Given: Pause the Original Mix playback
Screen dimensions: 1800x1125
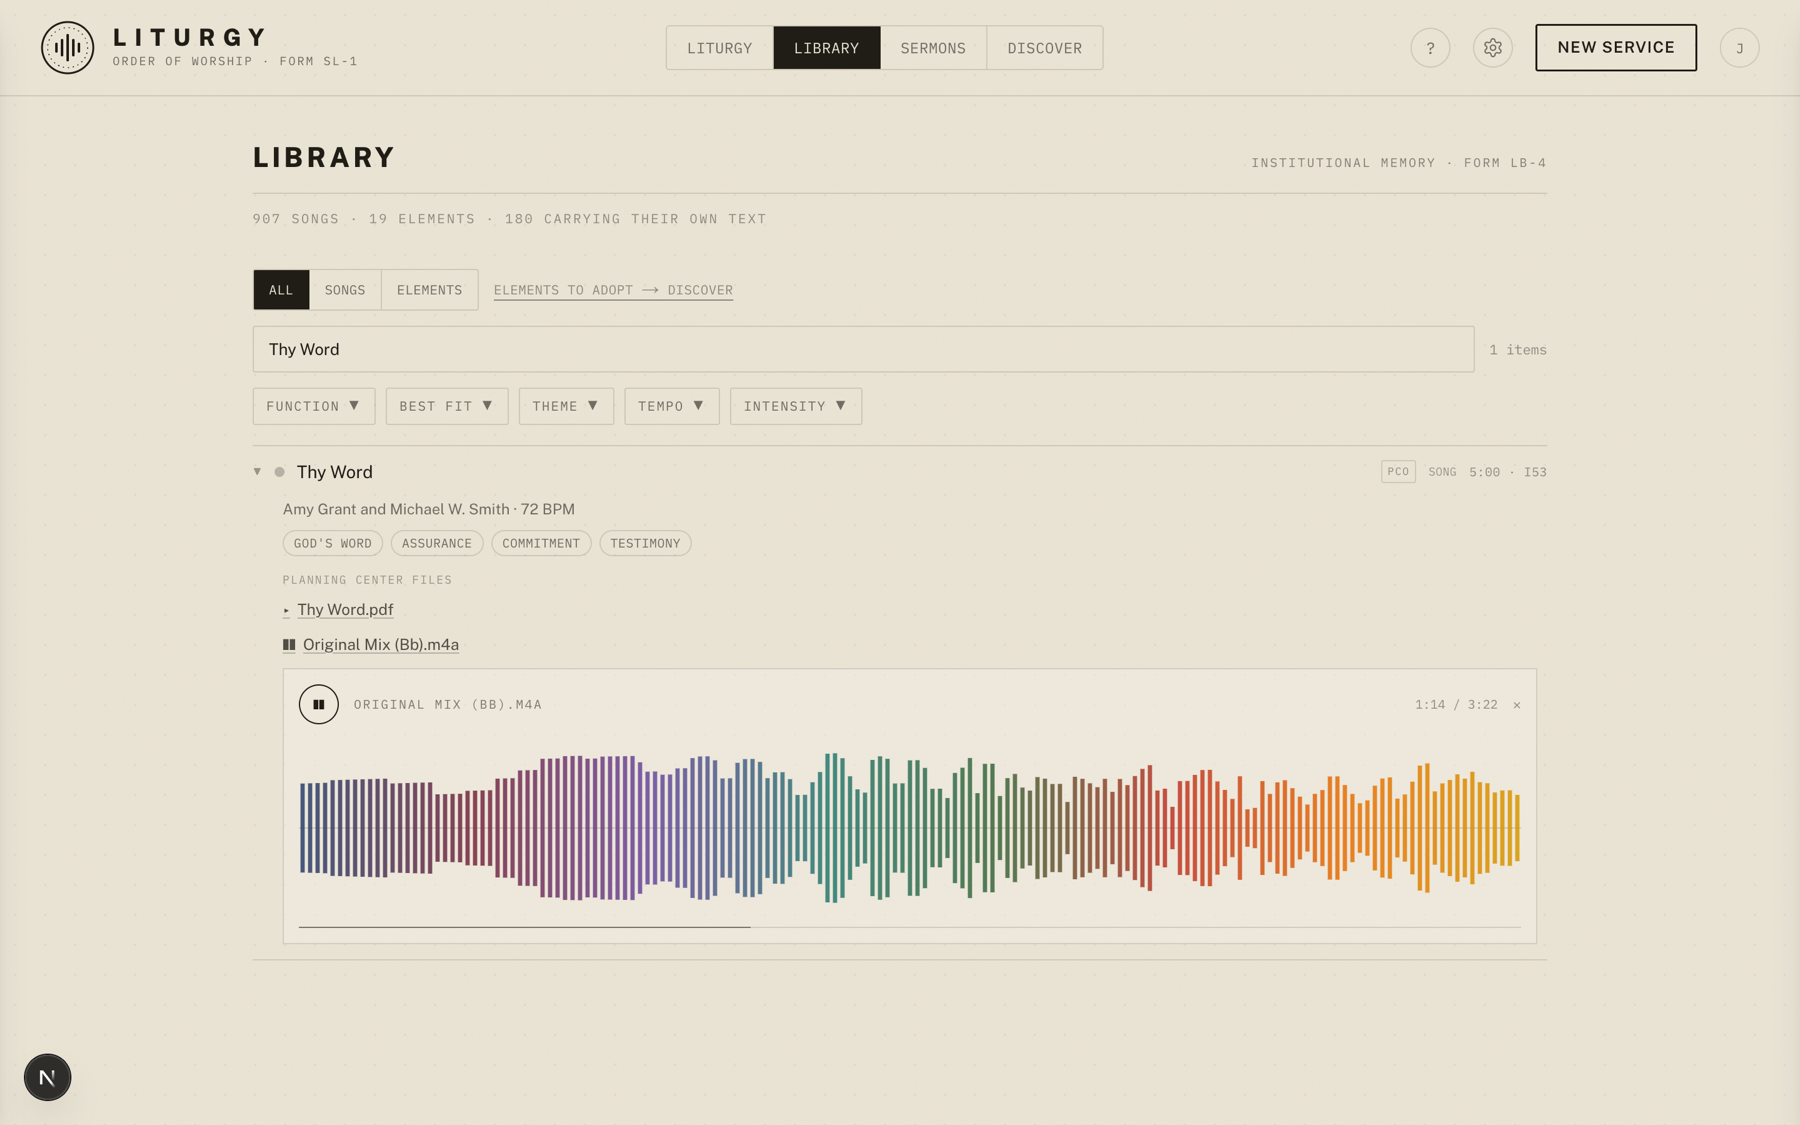Looking at the screenshot, I should [x=318, y=704].
